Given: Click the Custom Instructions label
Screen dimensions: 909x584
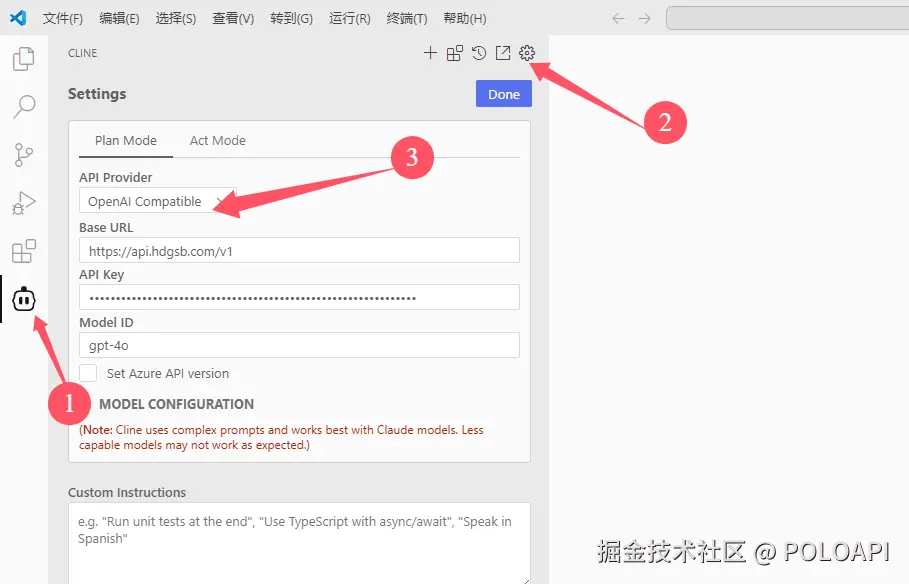Looking at the screenshot, I should pyautogui.click(x=127, y=492).
